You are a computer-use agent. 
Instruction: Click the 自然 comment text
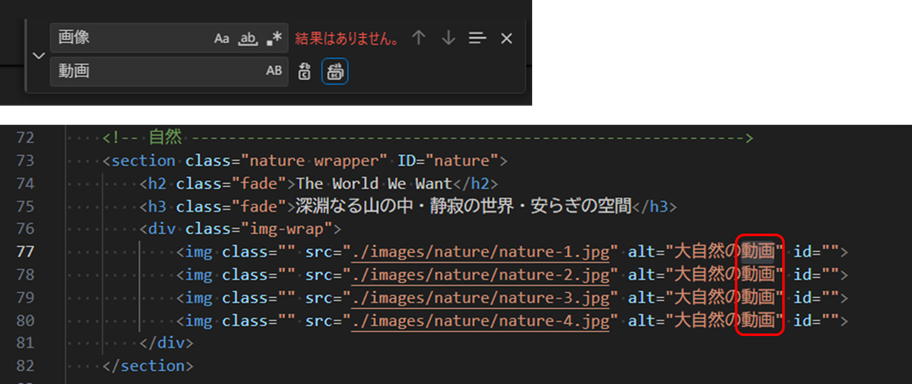tap(165, 138)
